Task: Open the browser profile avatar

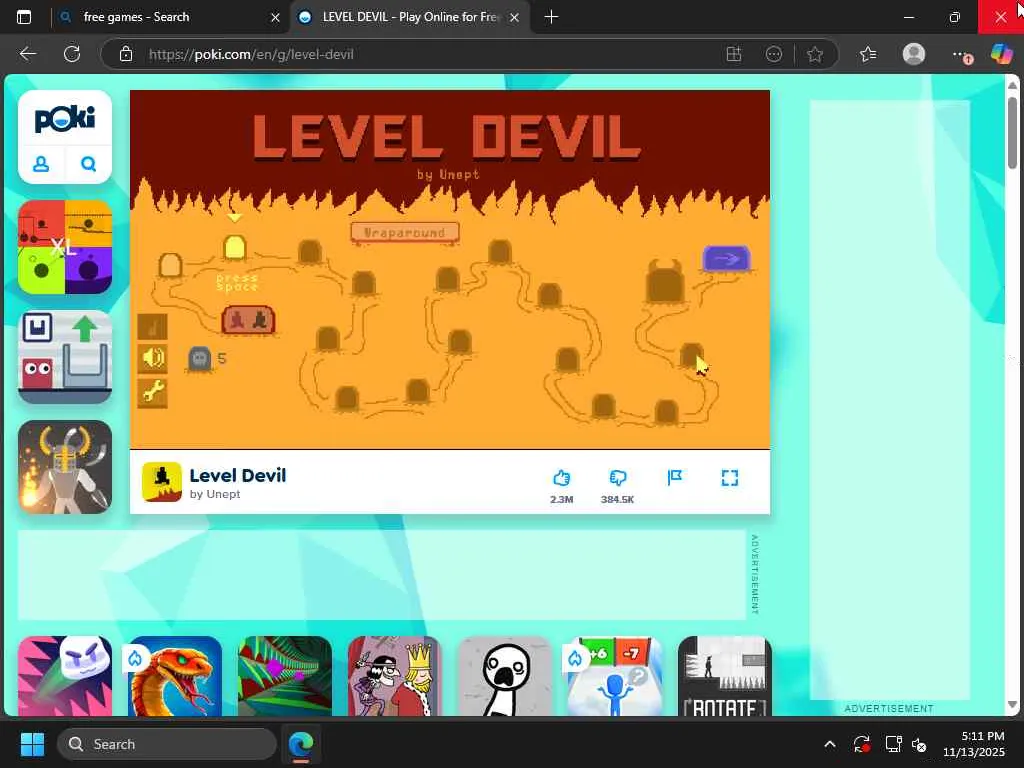Action: [914, 54]
